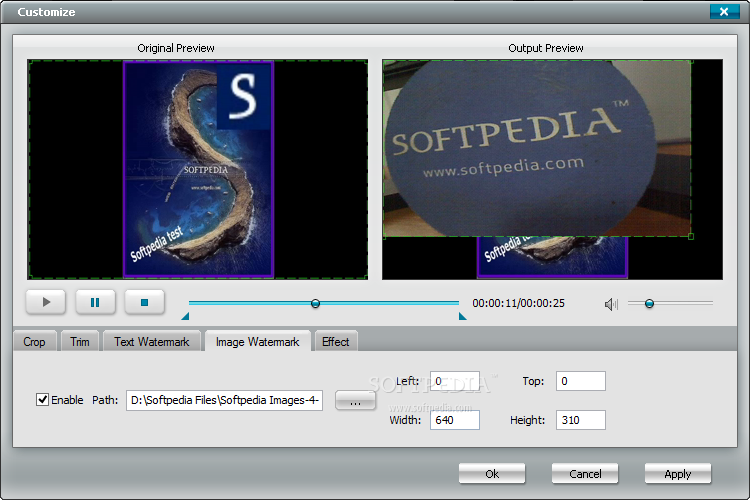Apply the watermark settings

(678, 474)
